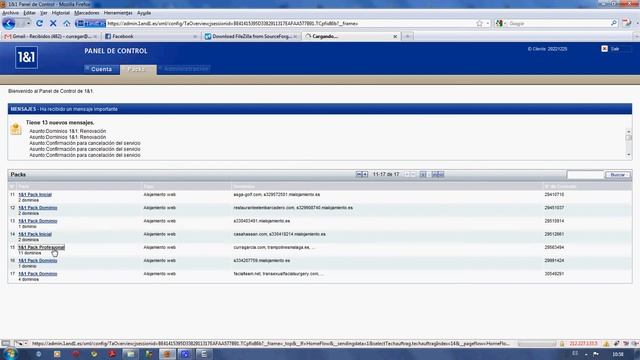Switch to the Cuenta tab

click(101, 69)
